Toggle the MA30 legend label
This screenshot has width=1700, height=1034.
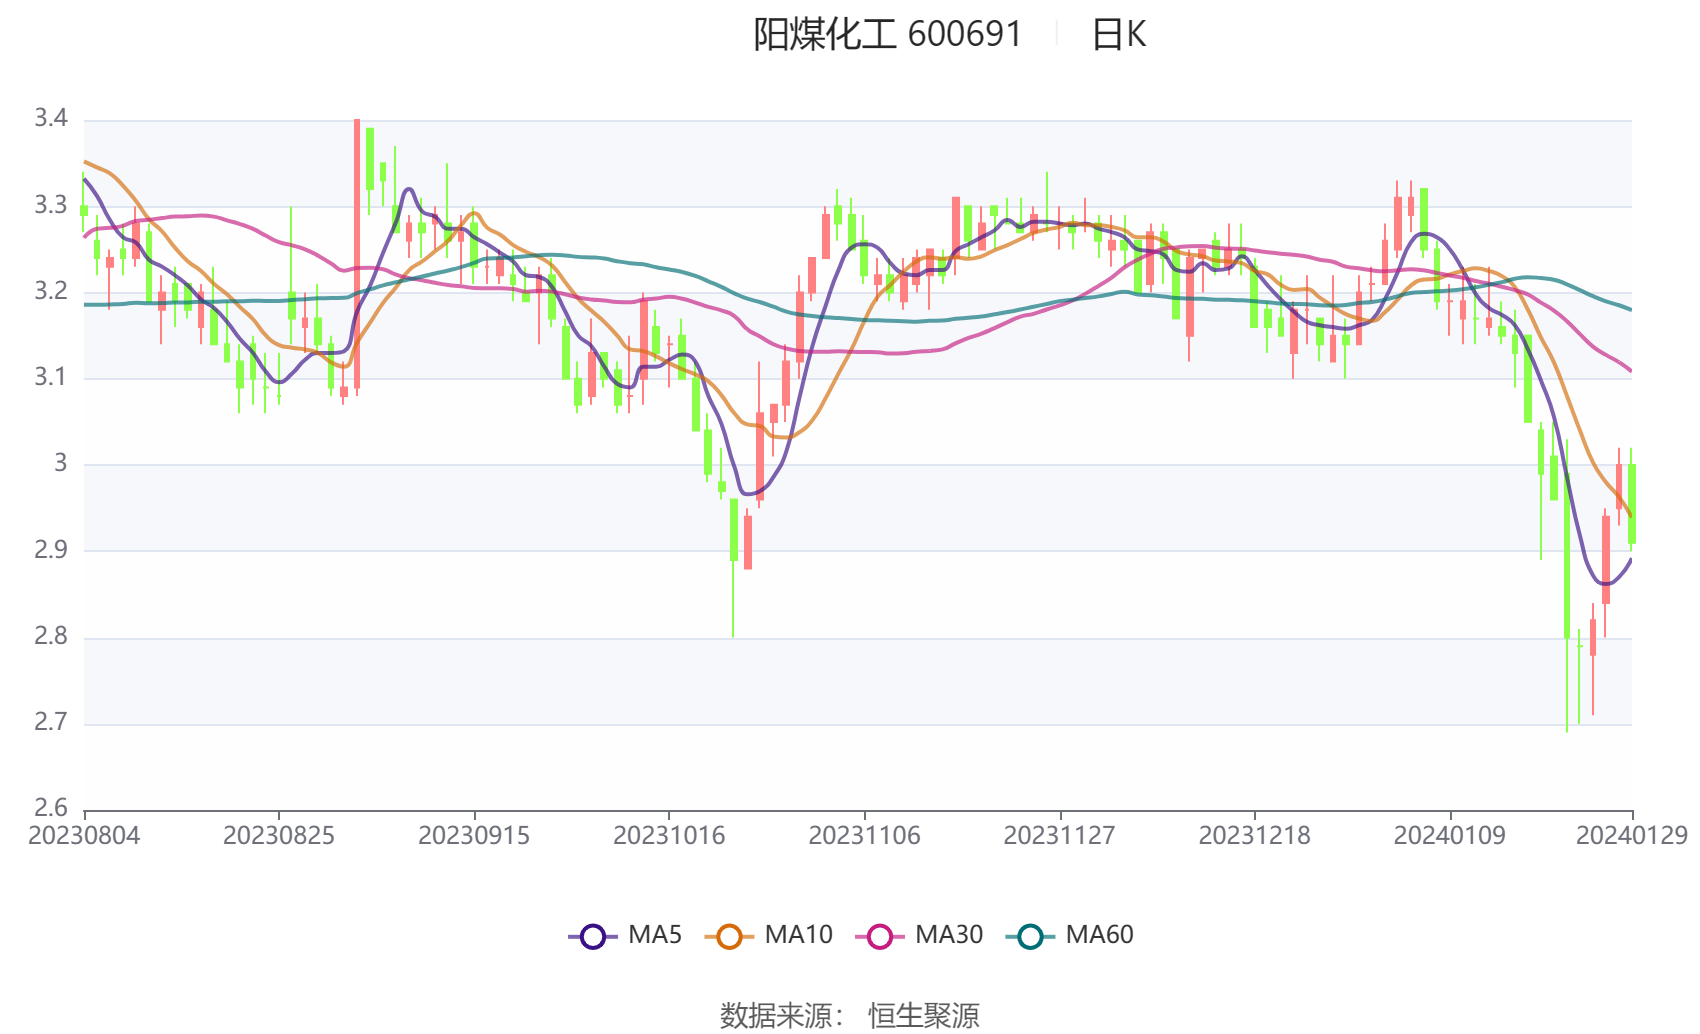coord(949,935)
